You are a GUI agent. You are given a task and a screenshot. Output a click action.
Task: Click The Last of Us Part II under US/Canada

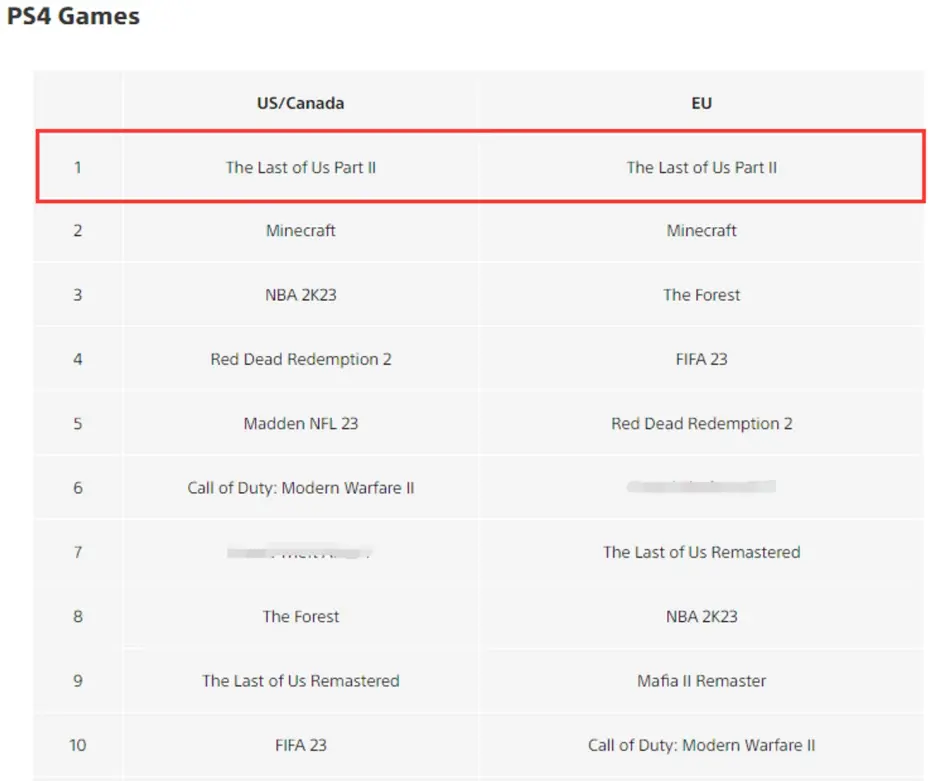(x=300, y=167)
